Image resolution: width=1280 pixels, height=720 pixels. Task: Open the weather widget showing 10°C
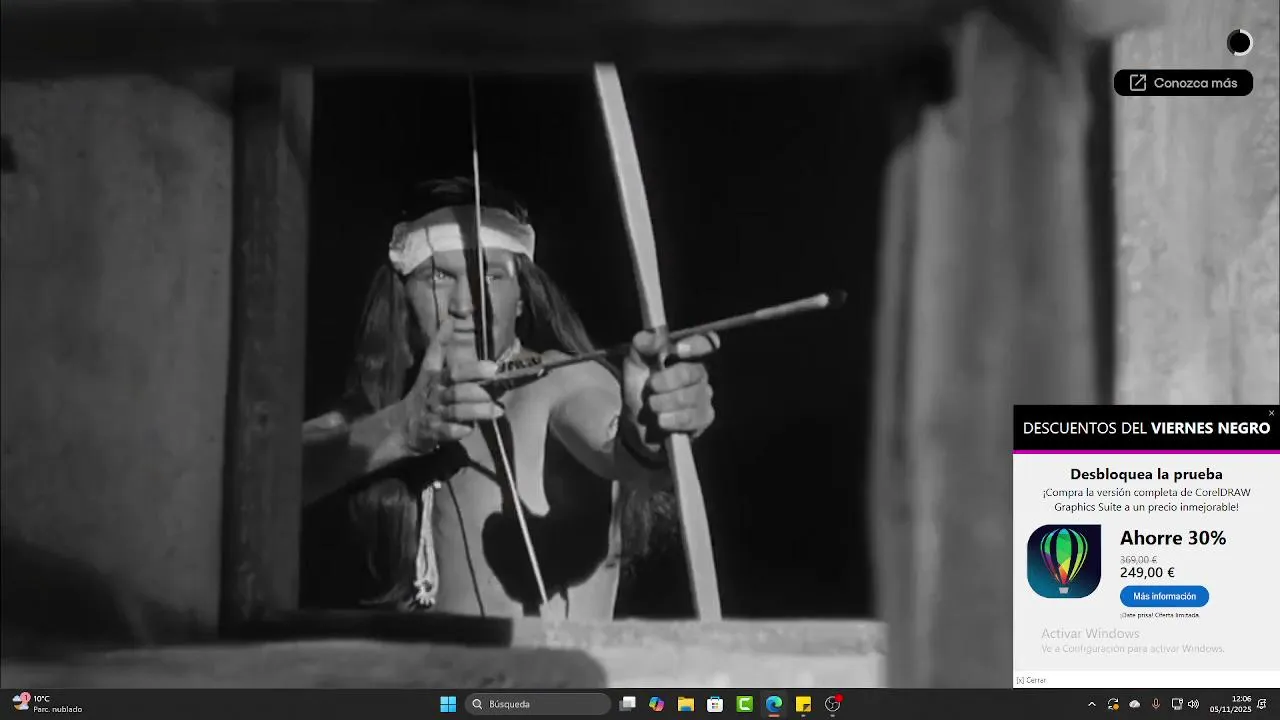tap(47, 704)
